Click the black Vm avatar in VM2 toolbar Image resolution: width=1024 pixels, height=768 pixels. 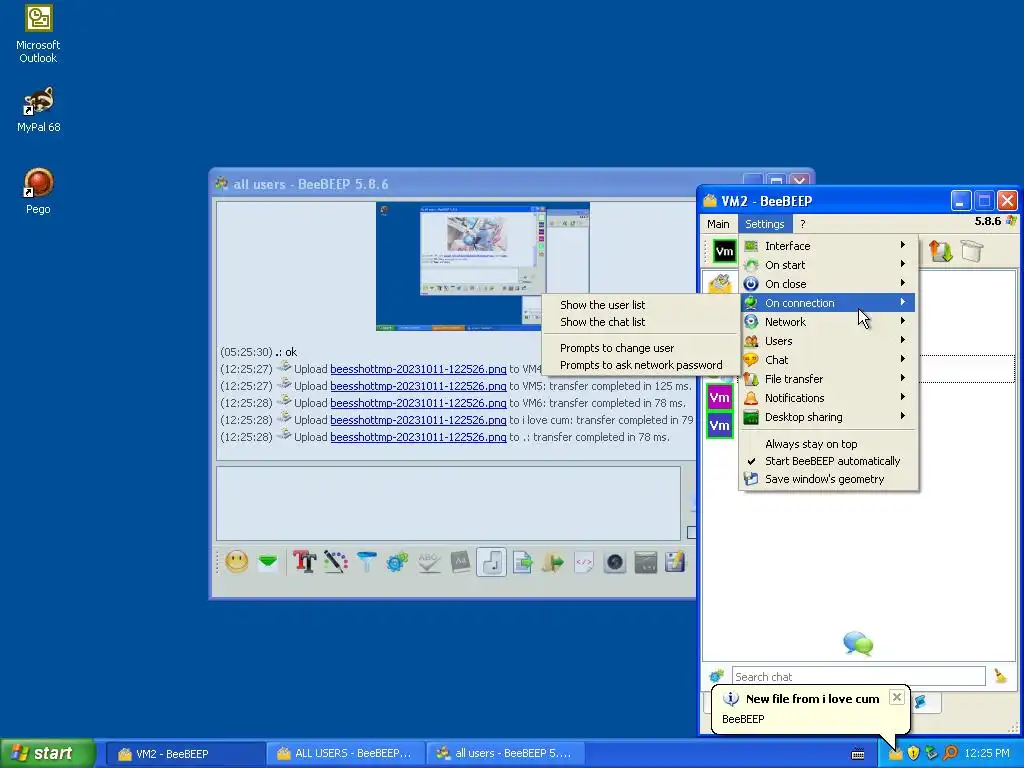724,251
